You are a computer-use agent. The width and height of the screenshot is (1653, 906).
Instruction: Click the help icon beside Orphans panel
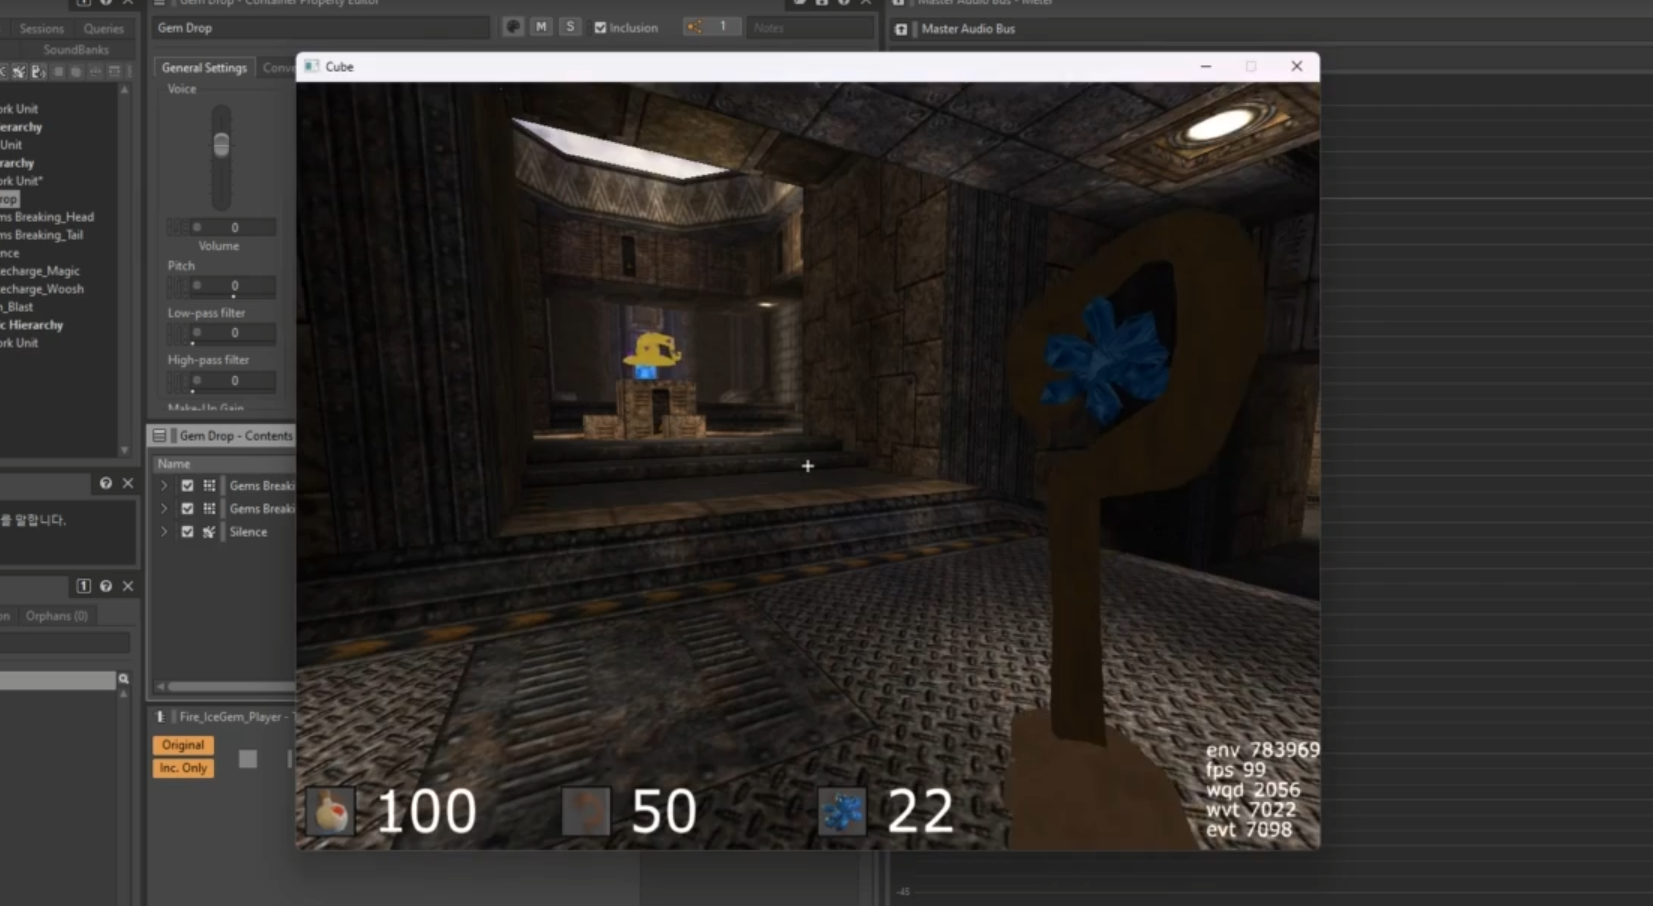106,586
